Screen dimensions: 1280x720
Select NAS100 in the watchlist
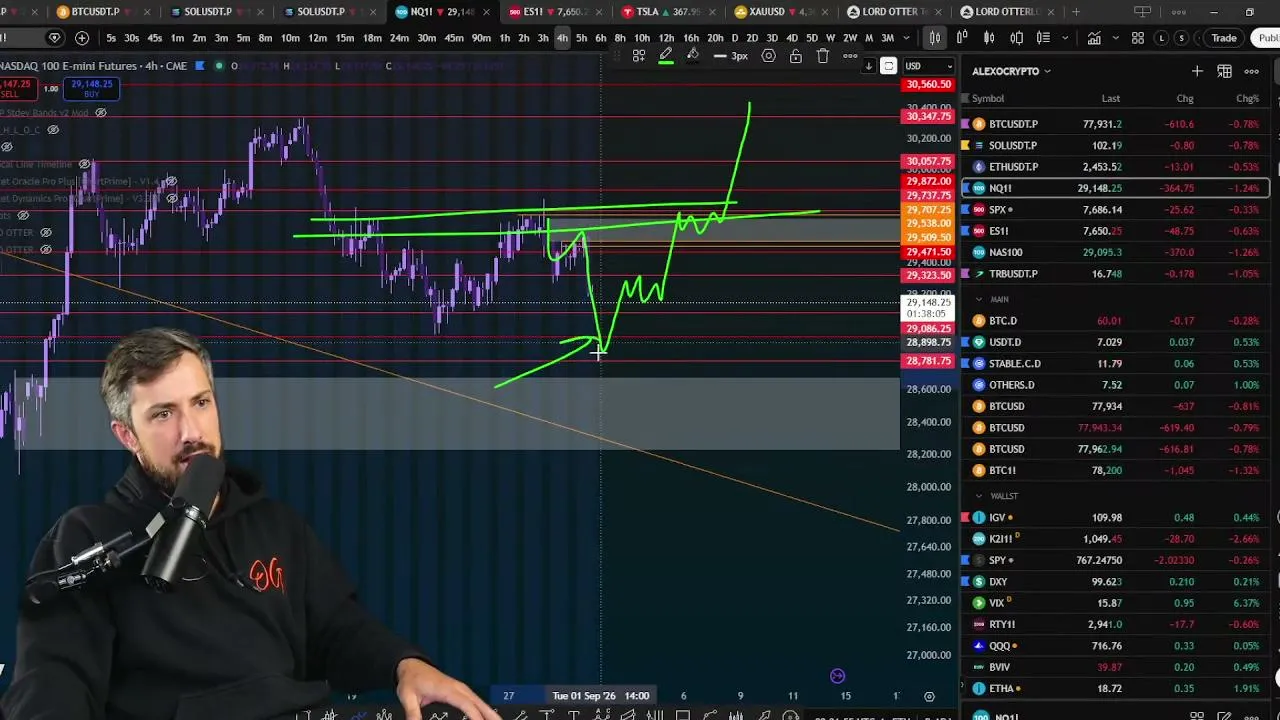[1115, 252]
